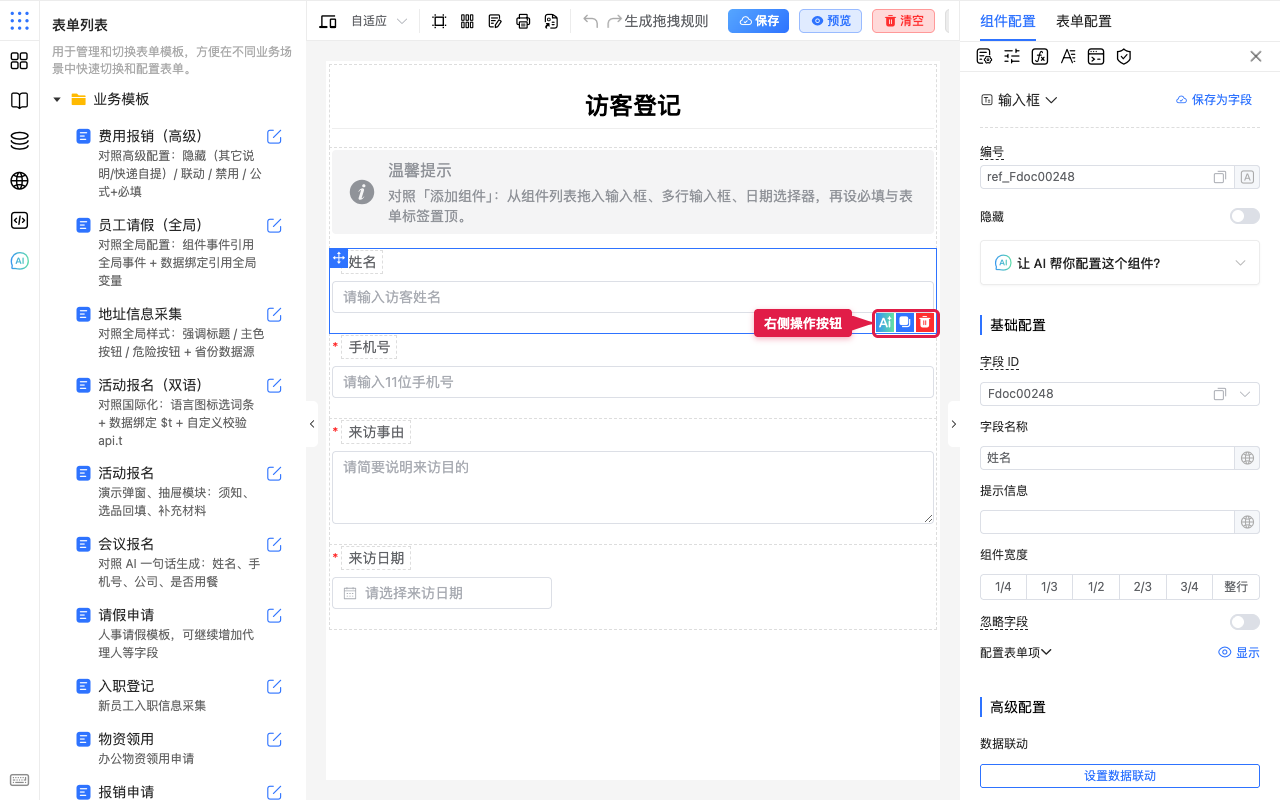Click the globe icon next to 字段名称
The height and width of the screenshot is (800, 1280).
click(1247, 458)
